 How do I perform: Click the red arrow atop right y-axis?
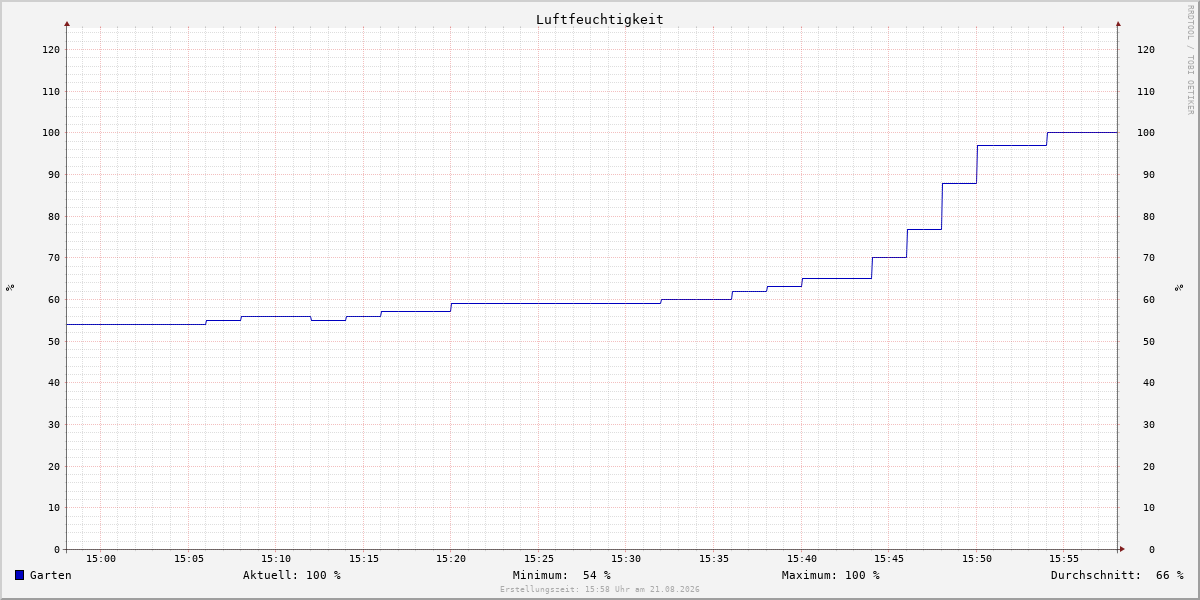click(x=1118, y=23)
